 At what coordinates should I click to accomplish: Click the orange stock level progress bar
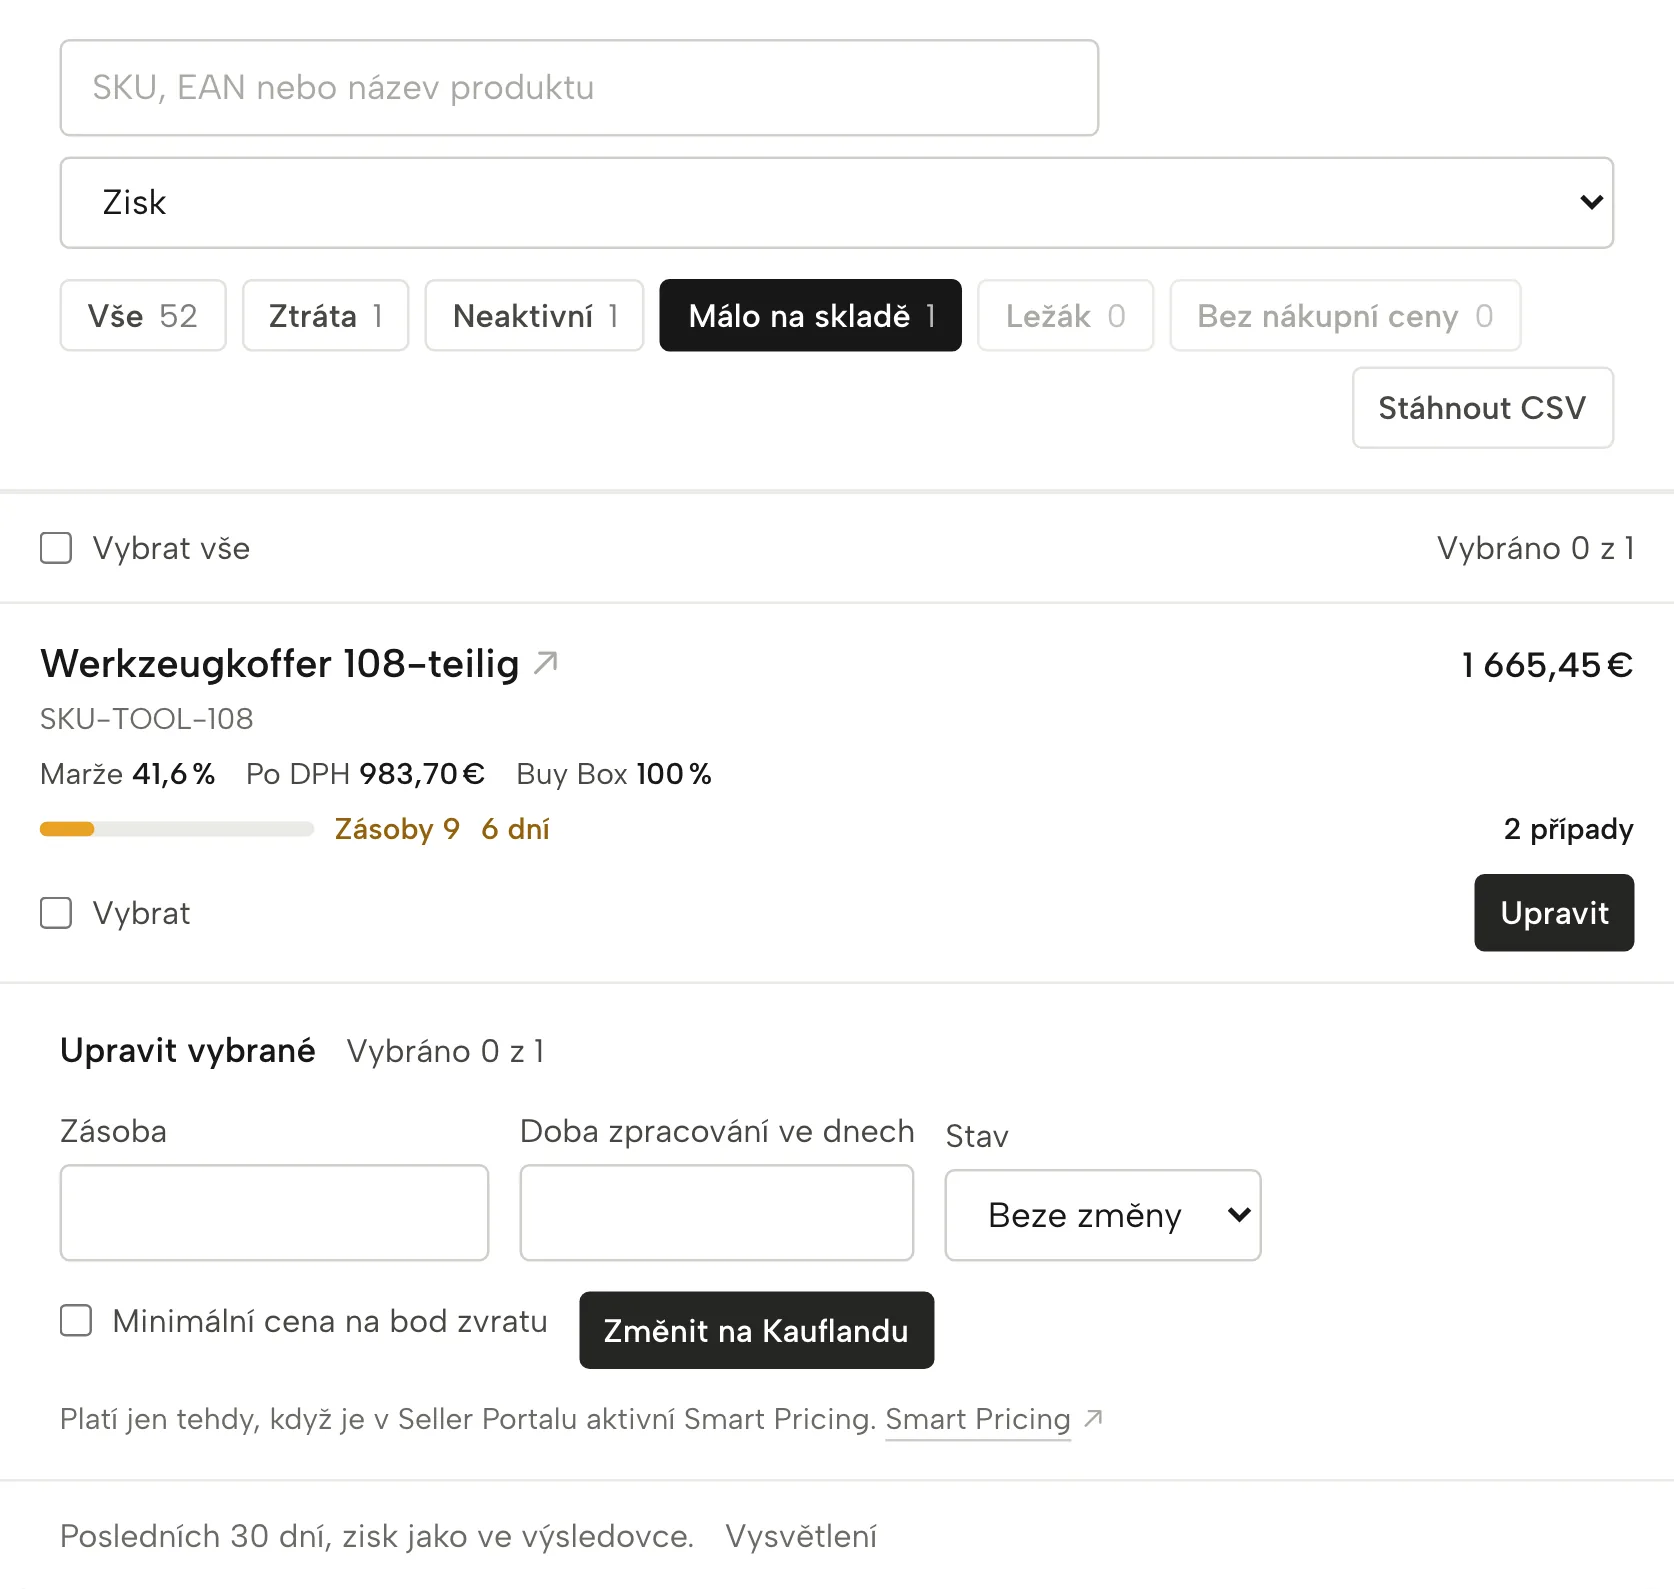[177, 829]
